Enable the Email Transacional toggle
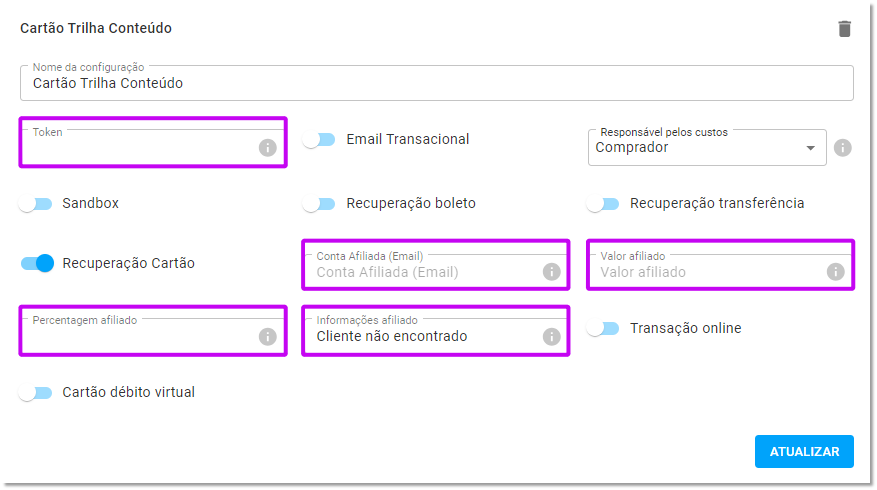Viewport: 877px width, 490px height. click(x=319, y=139)
